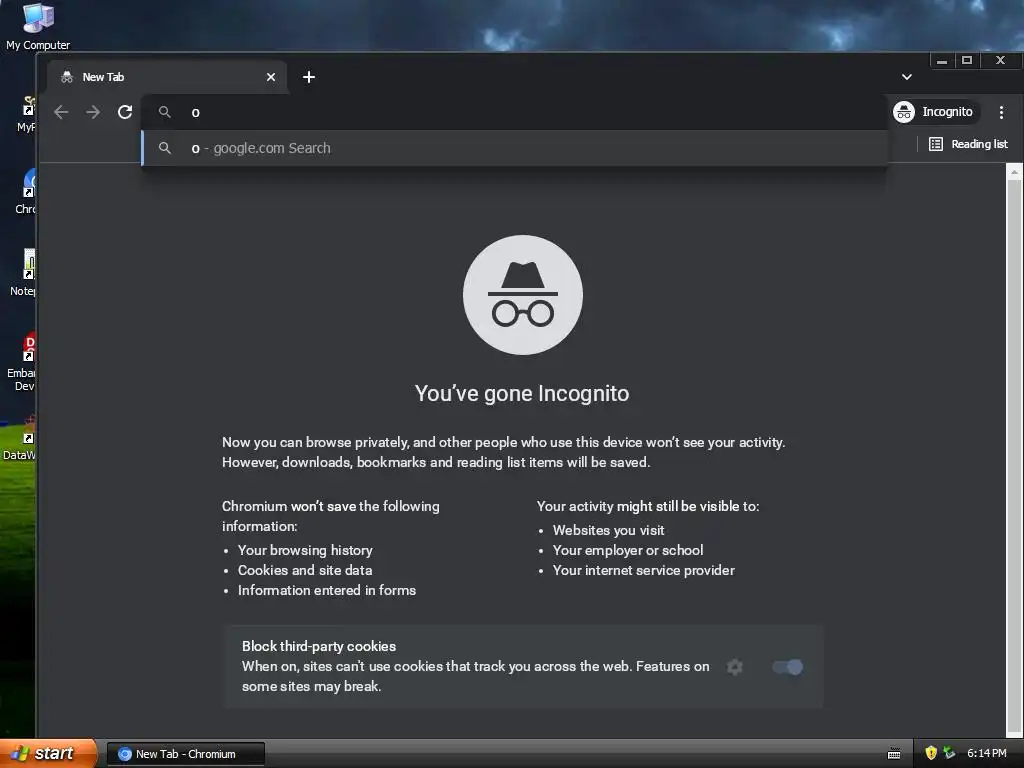Image resolution: width=1024 pixels, height=768 pixels.
Task: Click the Incognito profile button
Action: point(935,112)
